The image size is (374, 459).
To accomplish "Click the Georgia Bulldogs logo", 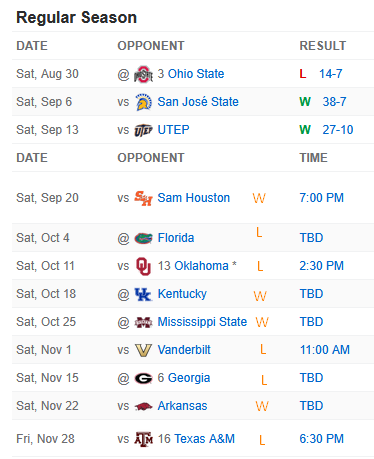I will [143, 378].
